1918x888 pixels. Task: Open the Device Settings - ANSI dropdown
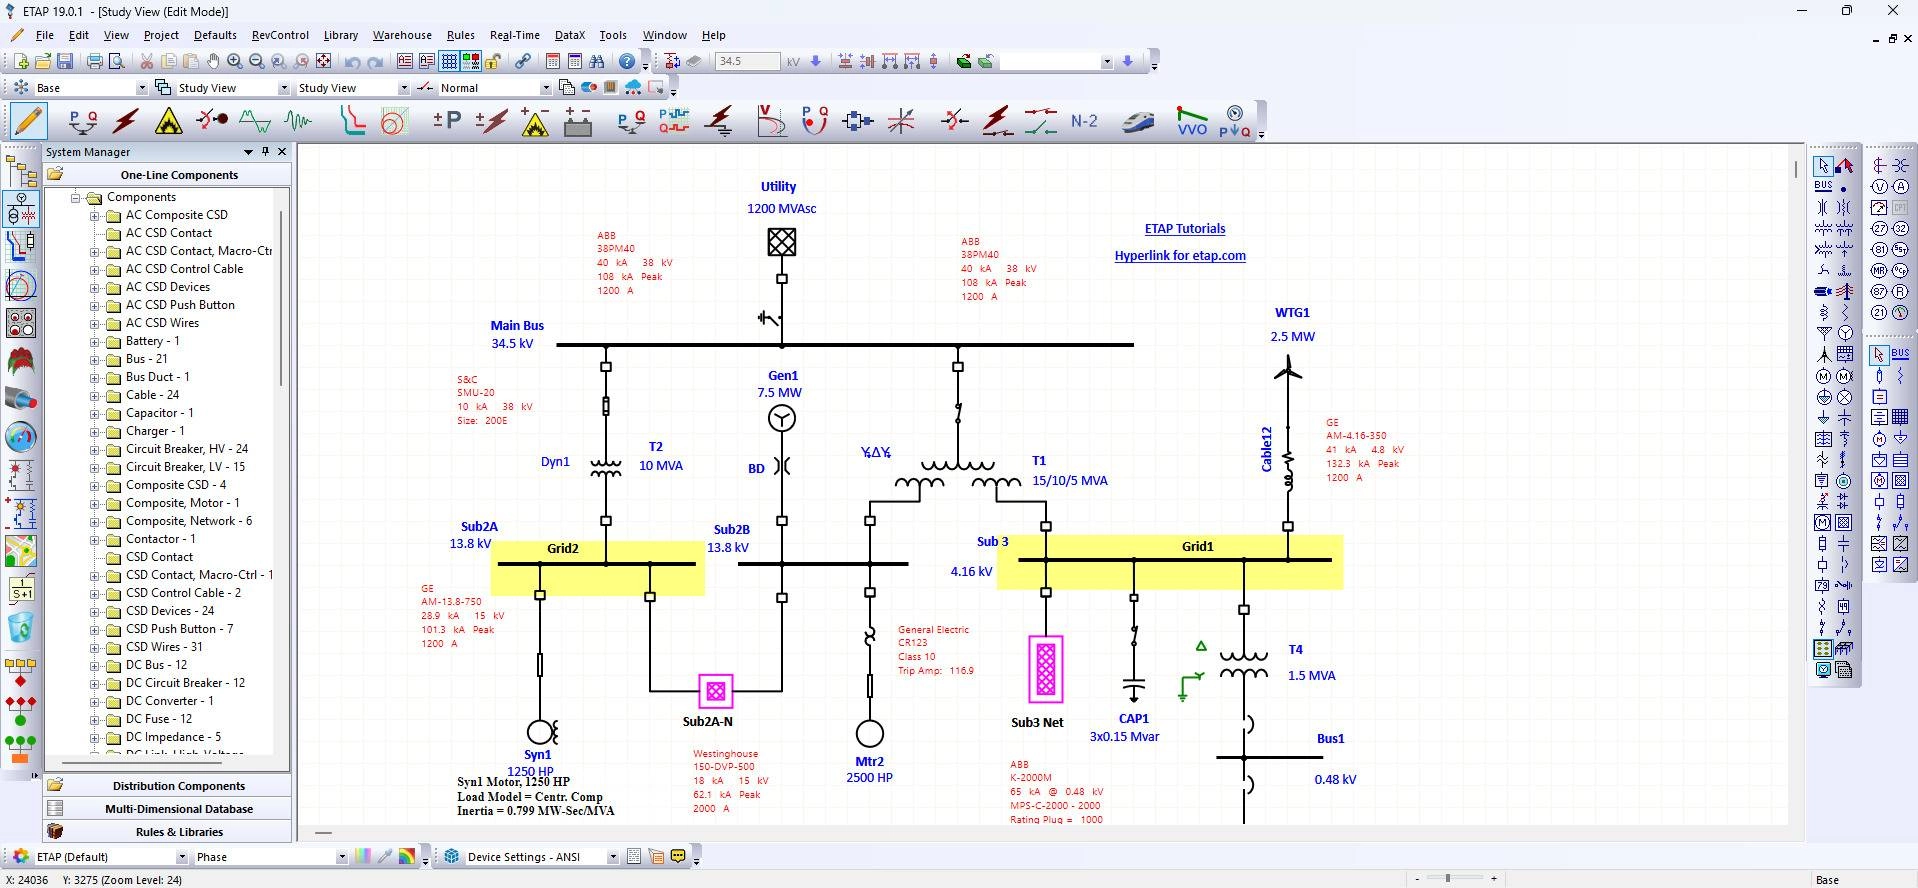[612, 857]
